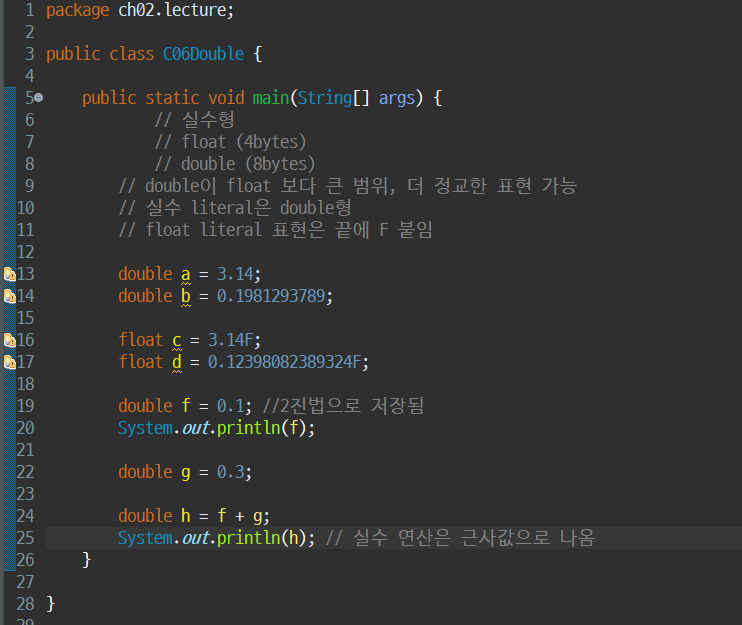Click comment '// double (8bytes)'
742x625 pixels.
click(x=235, y=164)
